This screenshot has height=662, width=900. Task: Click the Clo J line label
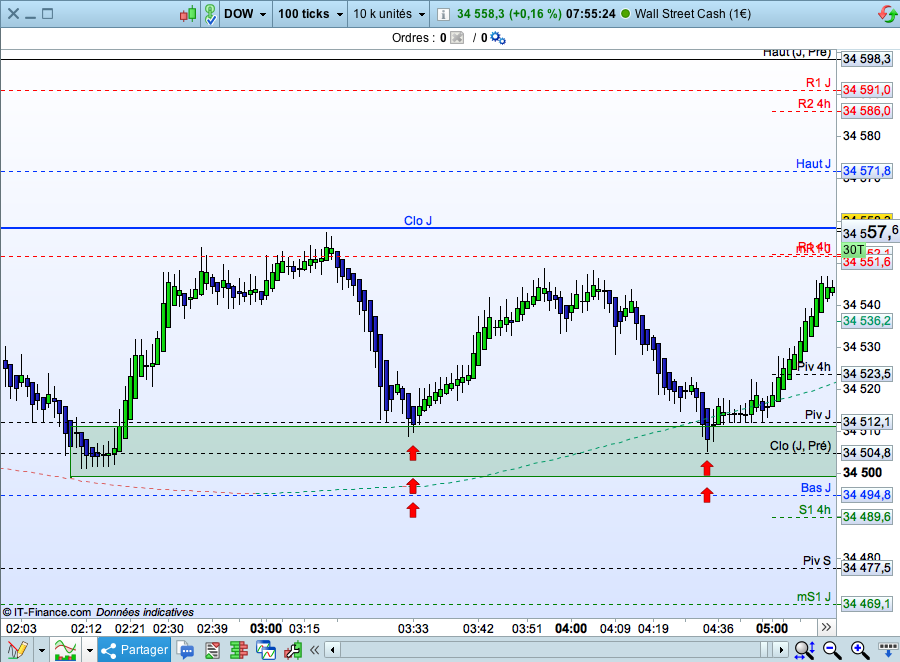[x=417, y=220]
